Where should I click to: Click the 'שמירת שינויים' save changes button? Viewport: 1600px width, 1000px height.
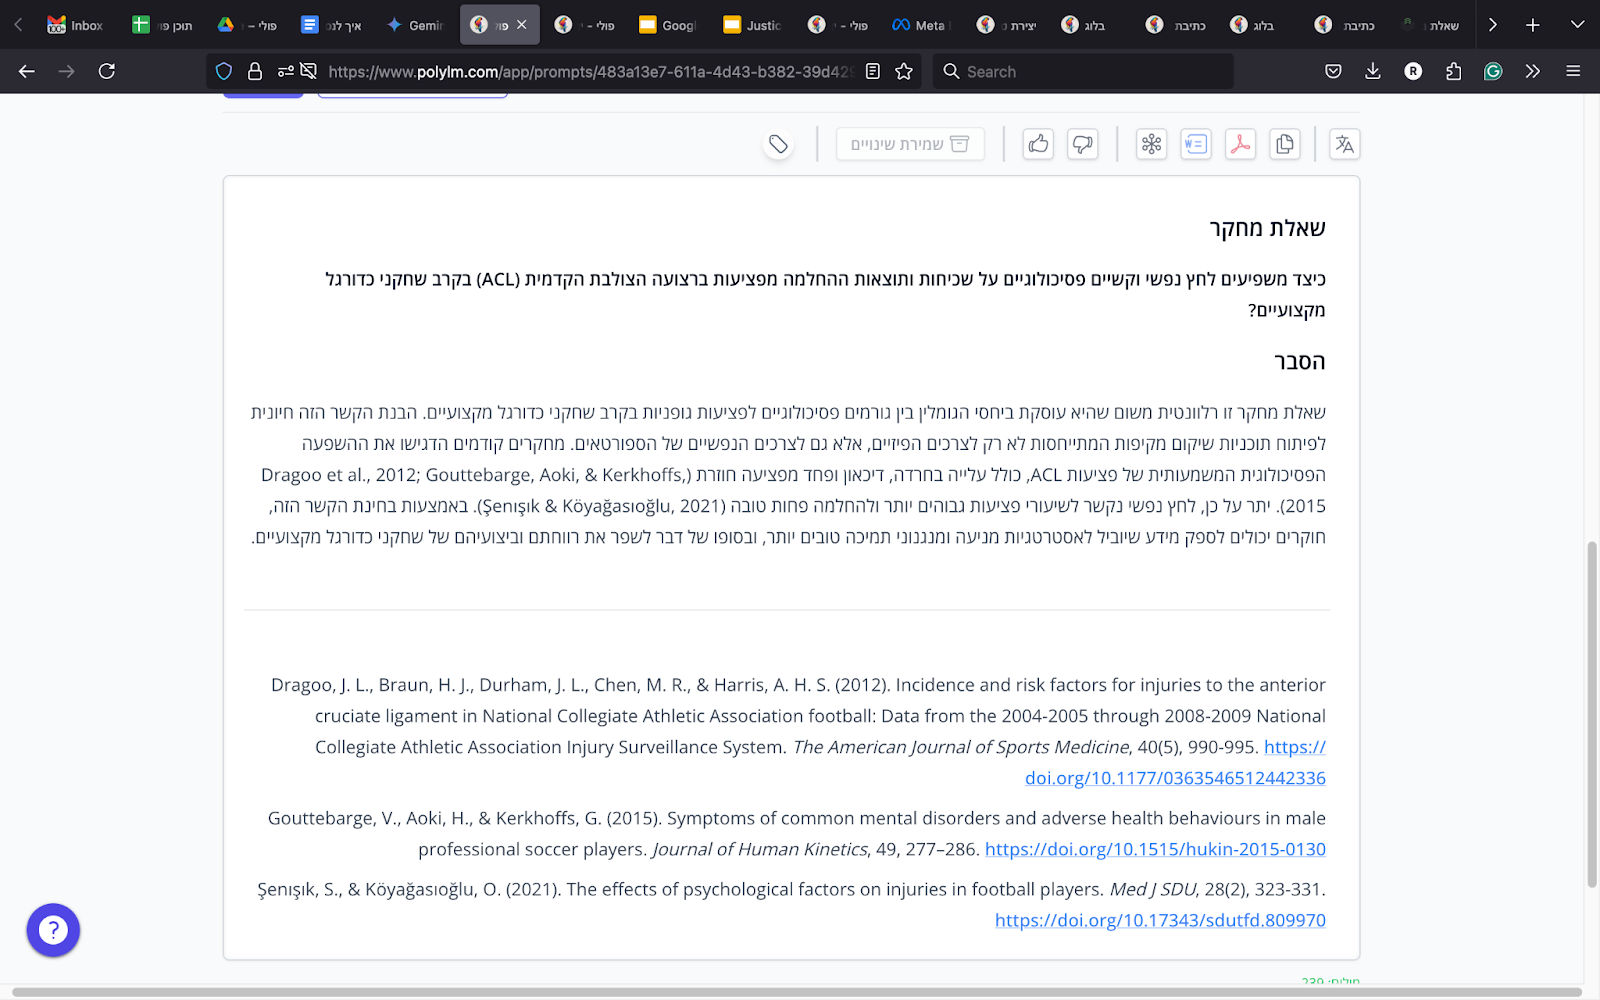910,144
